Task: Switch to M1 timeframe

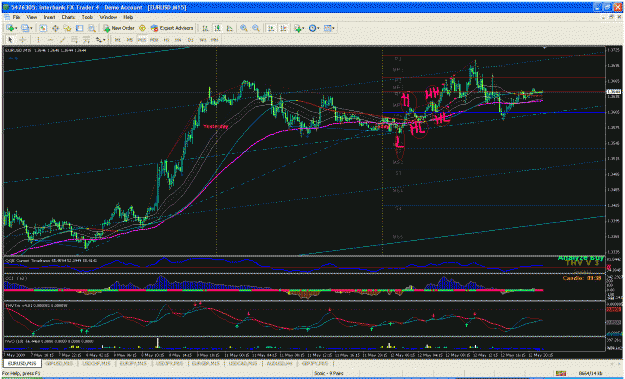Action: point(118,40)
